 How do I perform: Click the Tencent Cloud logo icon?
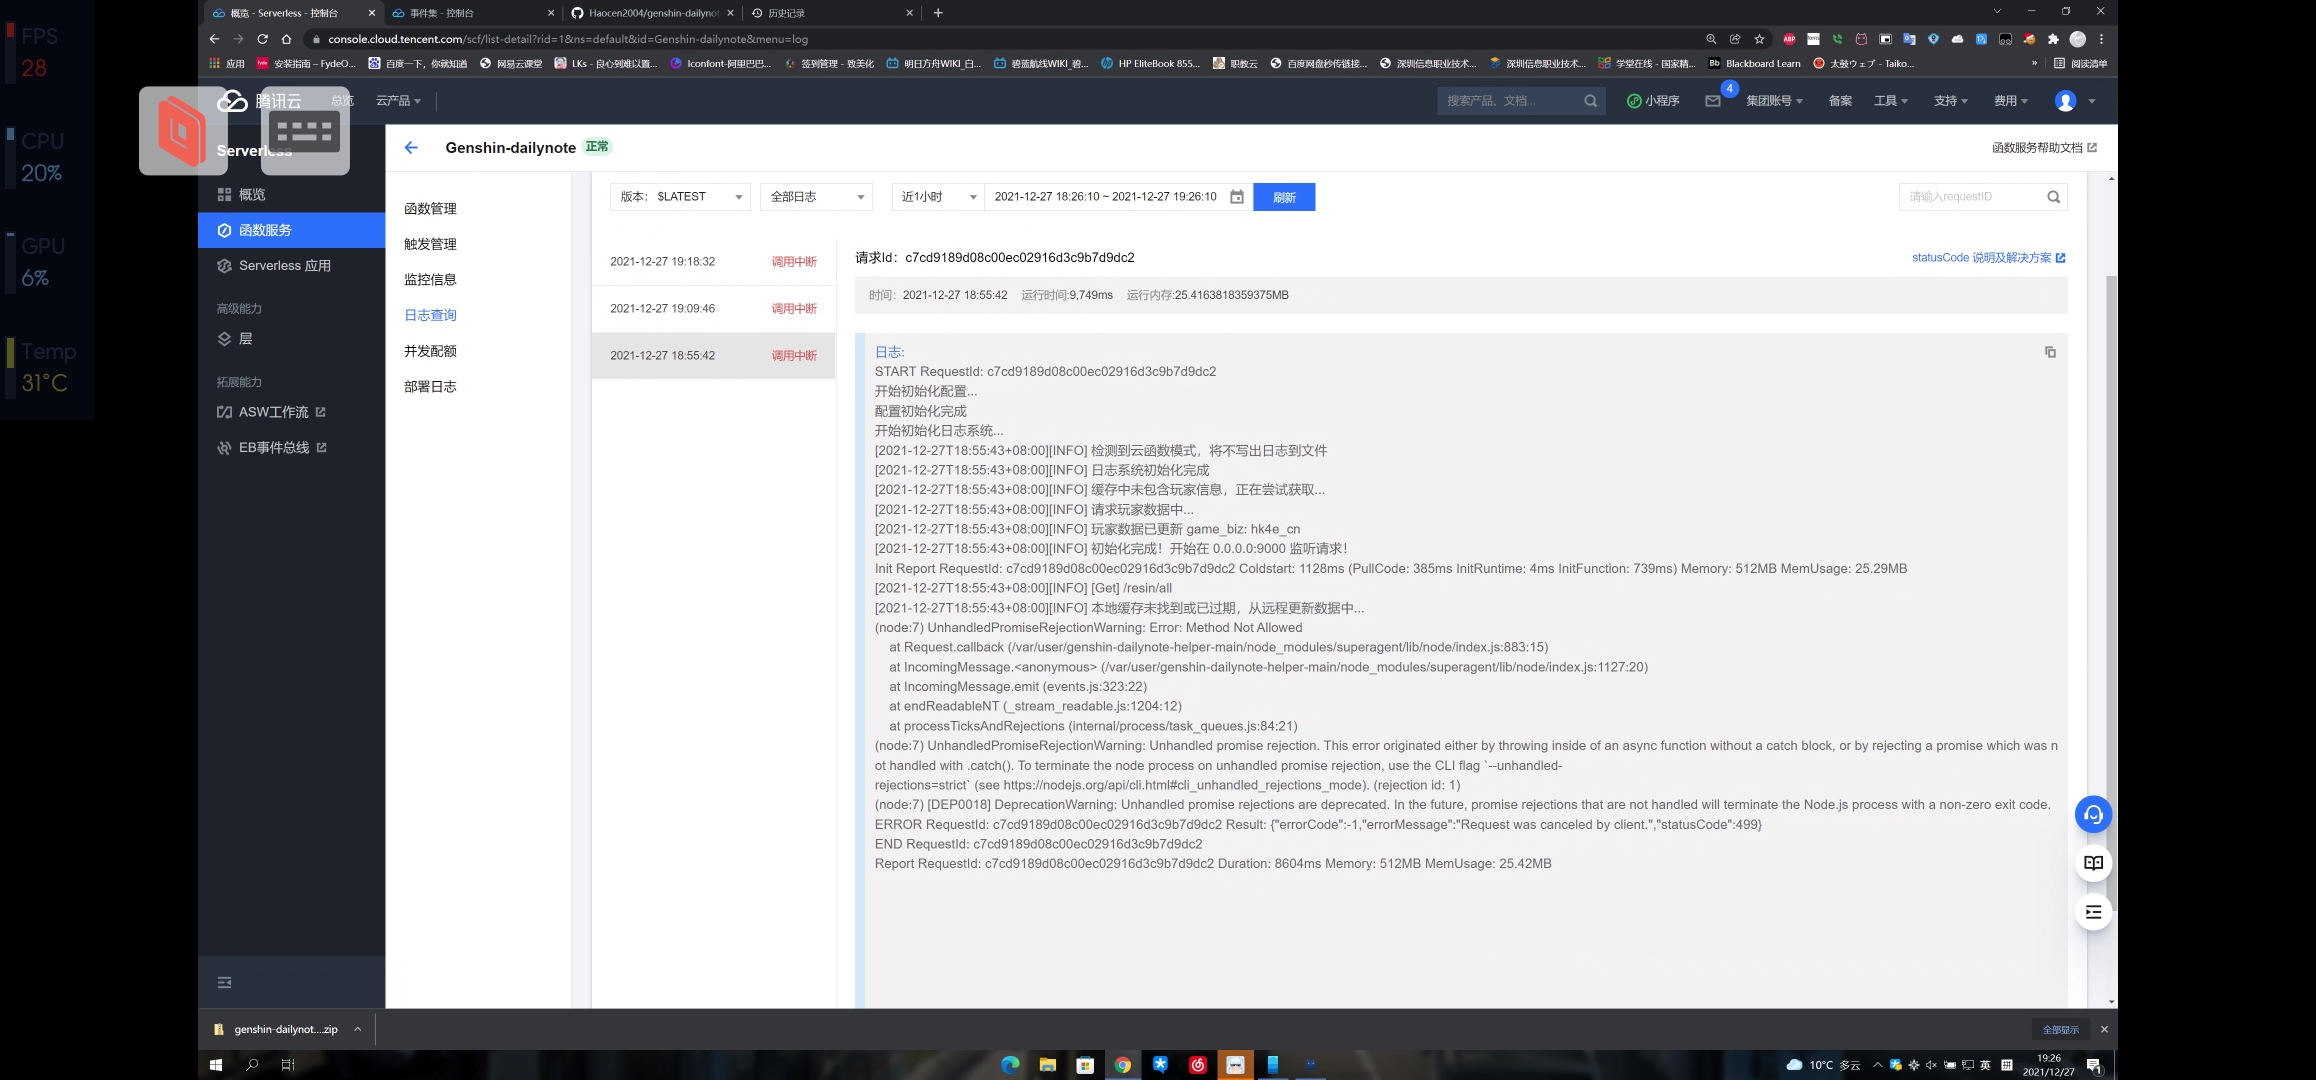coord(232,100)
